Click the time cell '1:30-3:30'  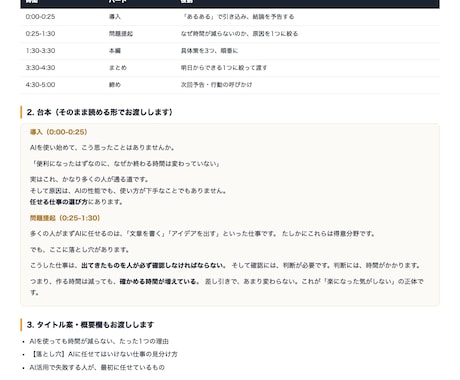tap(40, 51)
